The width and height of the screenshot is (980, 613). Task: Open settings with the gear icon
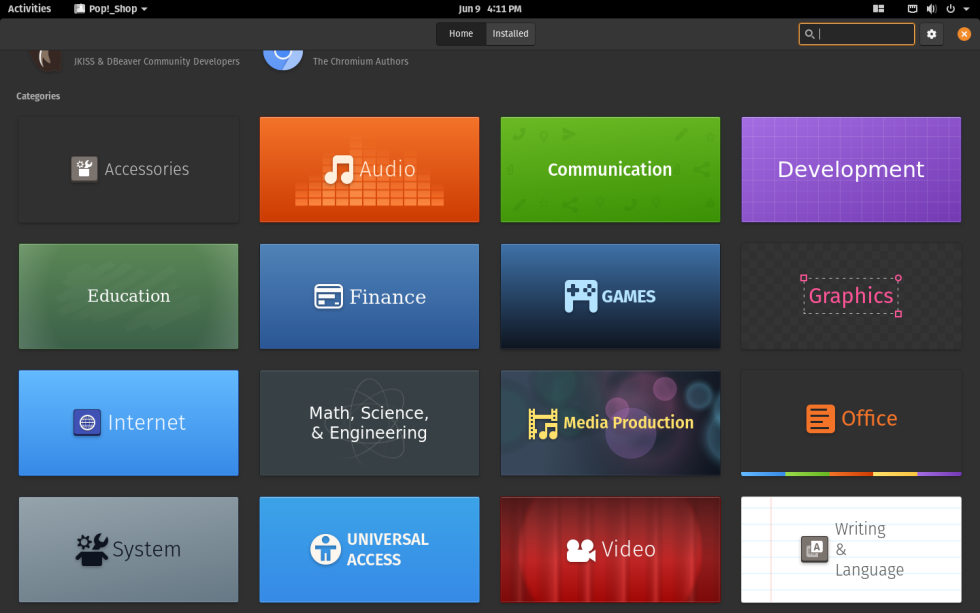(x=932, y=34)
